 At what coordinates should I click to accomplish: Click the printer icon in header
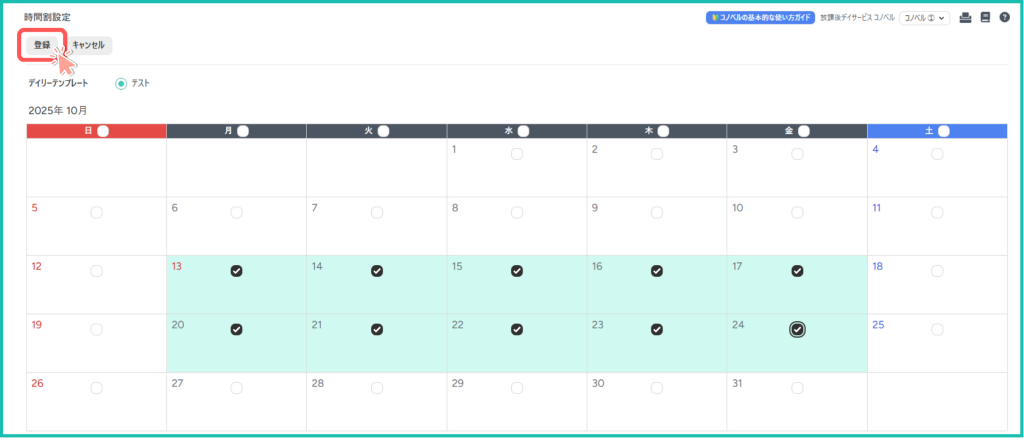pos(966,18)
